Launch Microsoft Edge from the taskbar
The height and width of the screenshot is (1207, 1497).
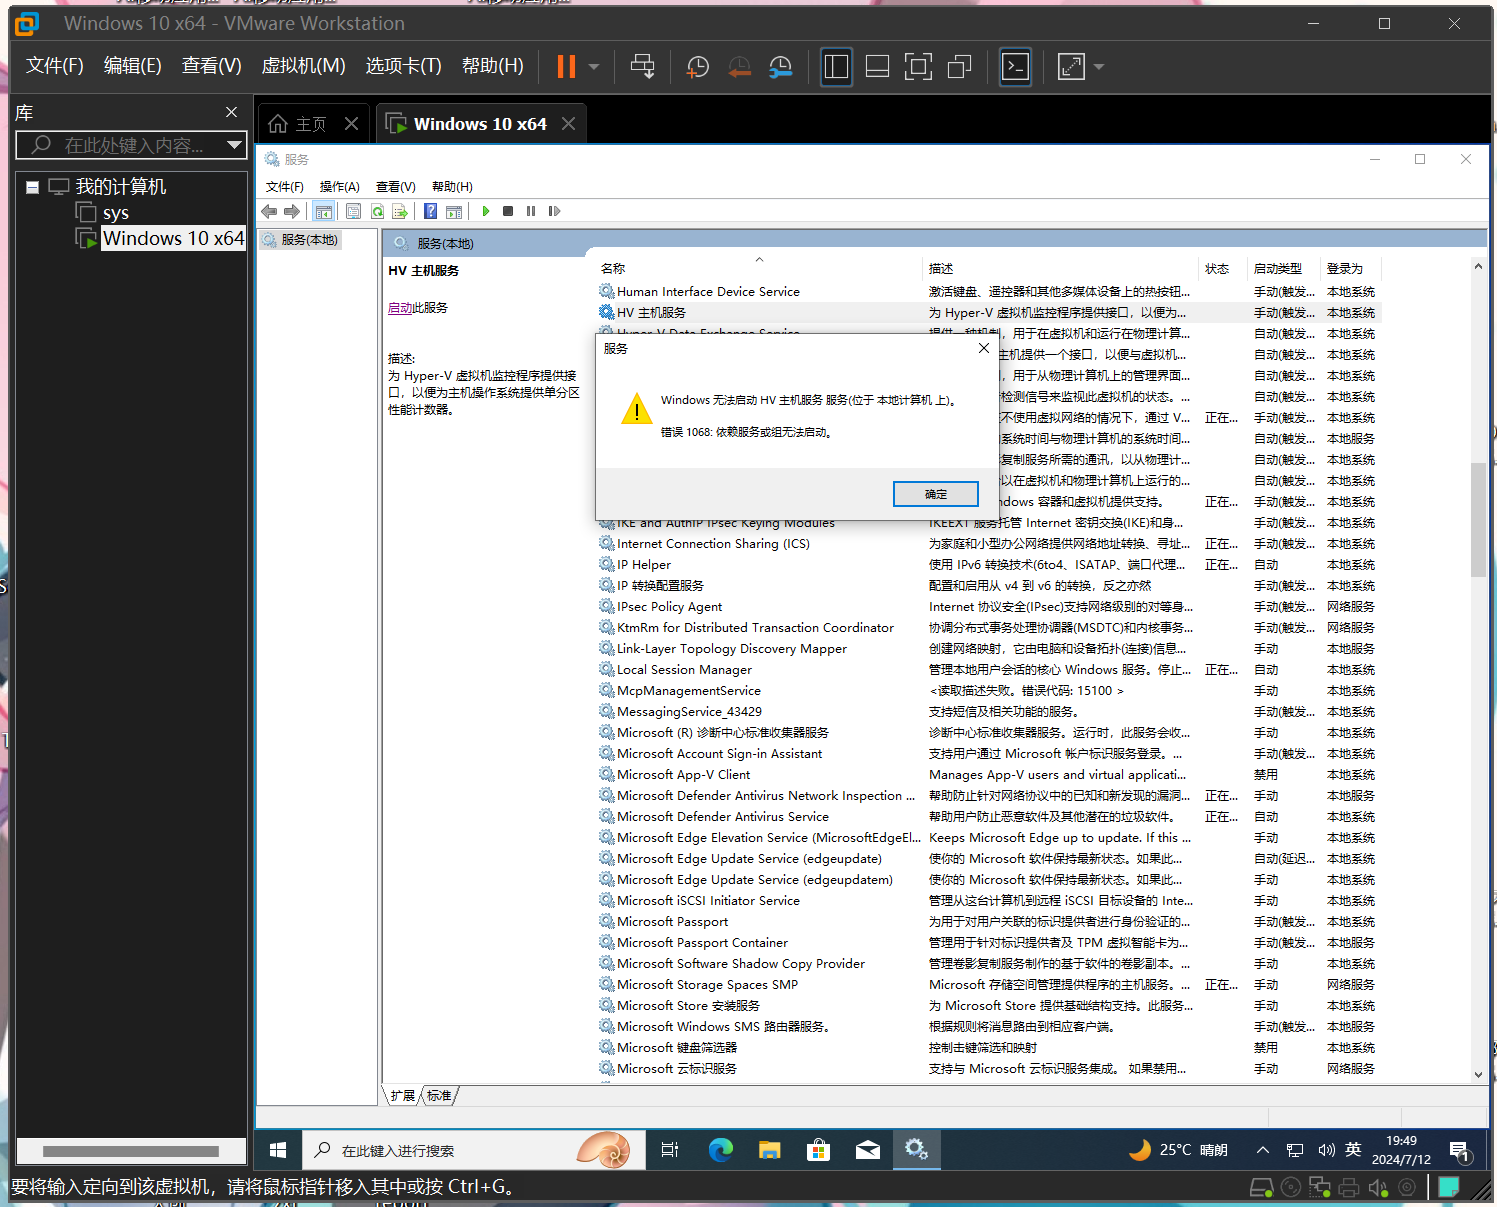coord(720,1150)
